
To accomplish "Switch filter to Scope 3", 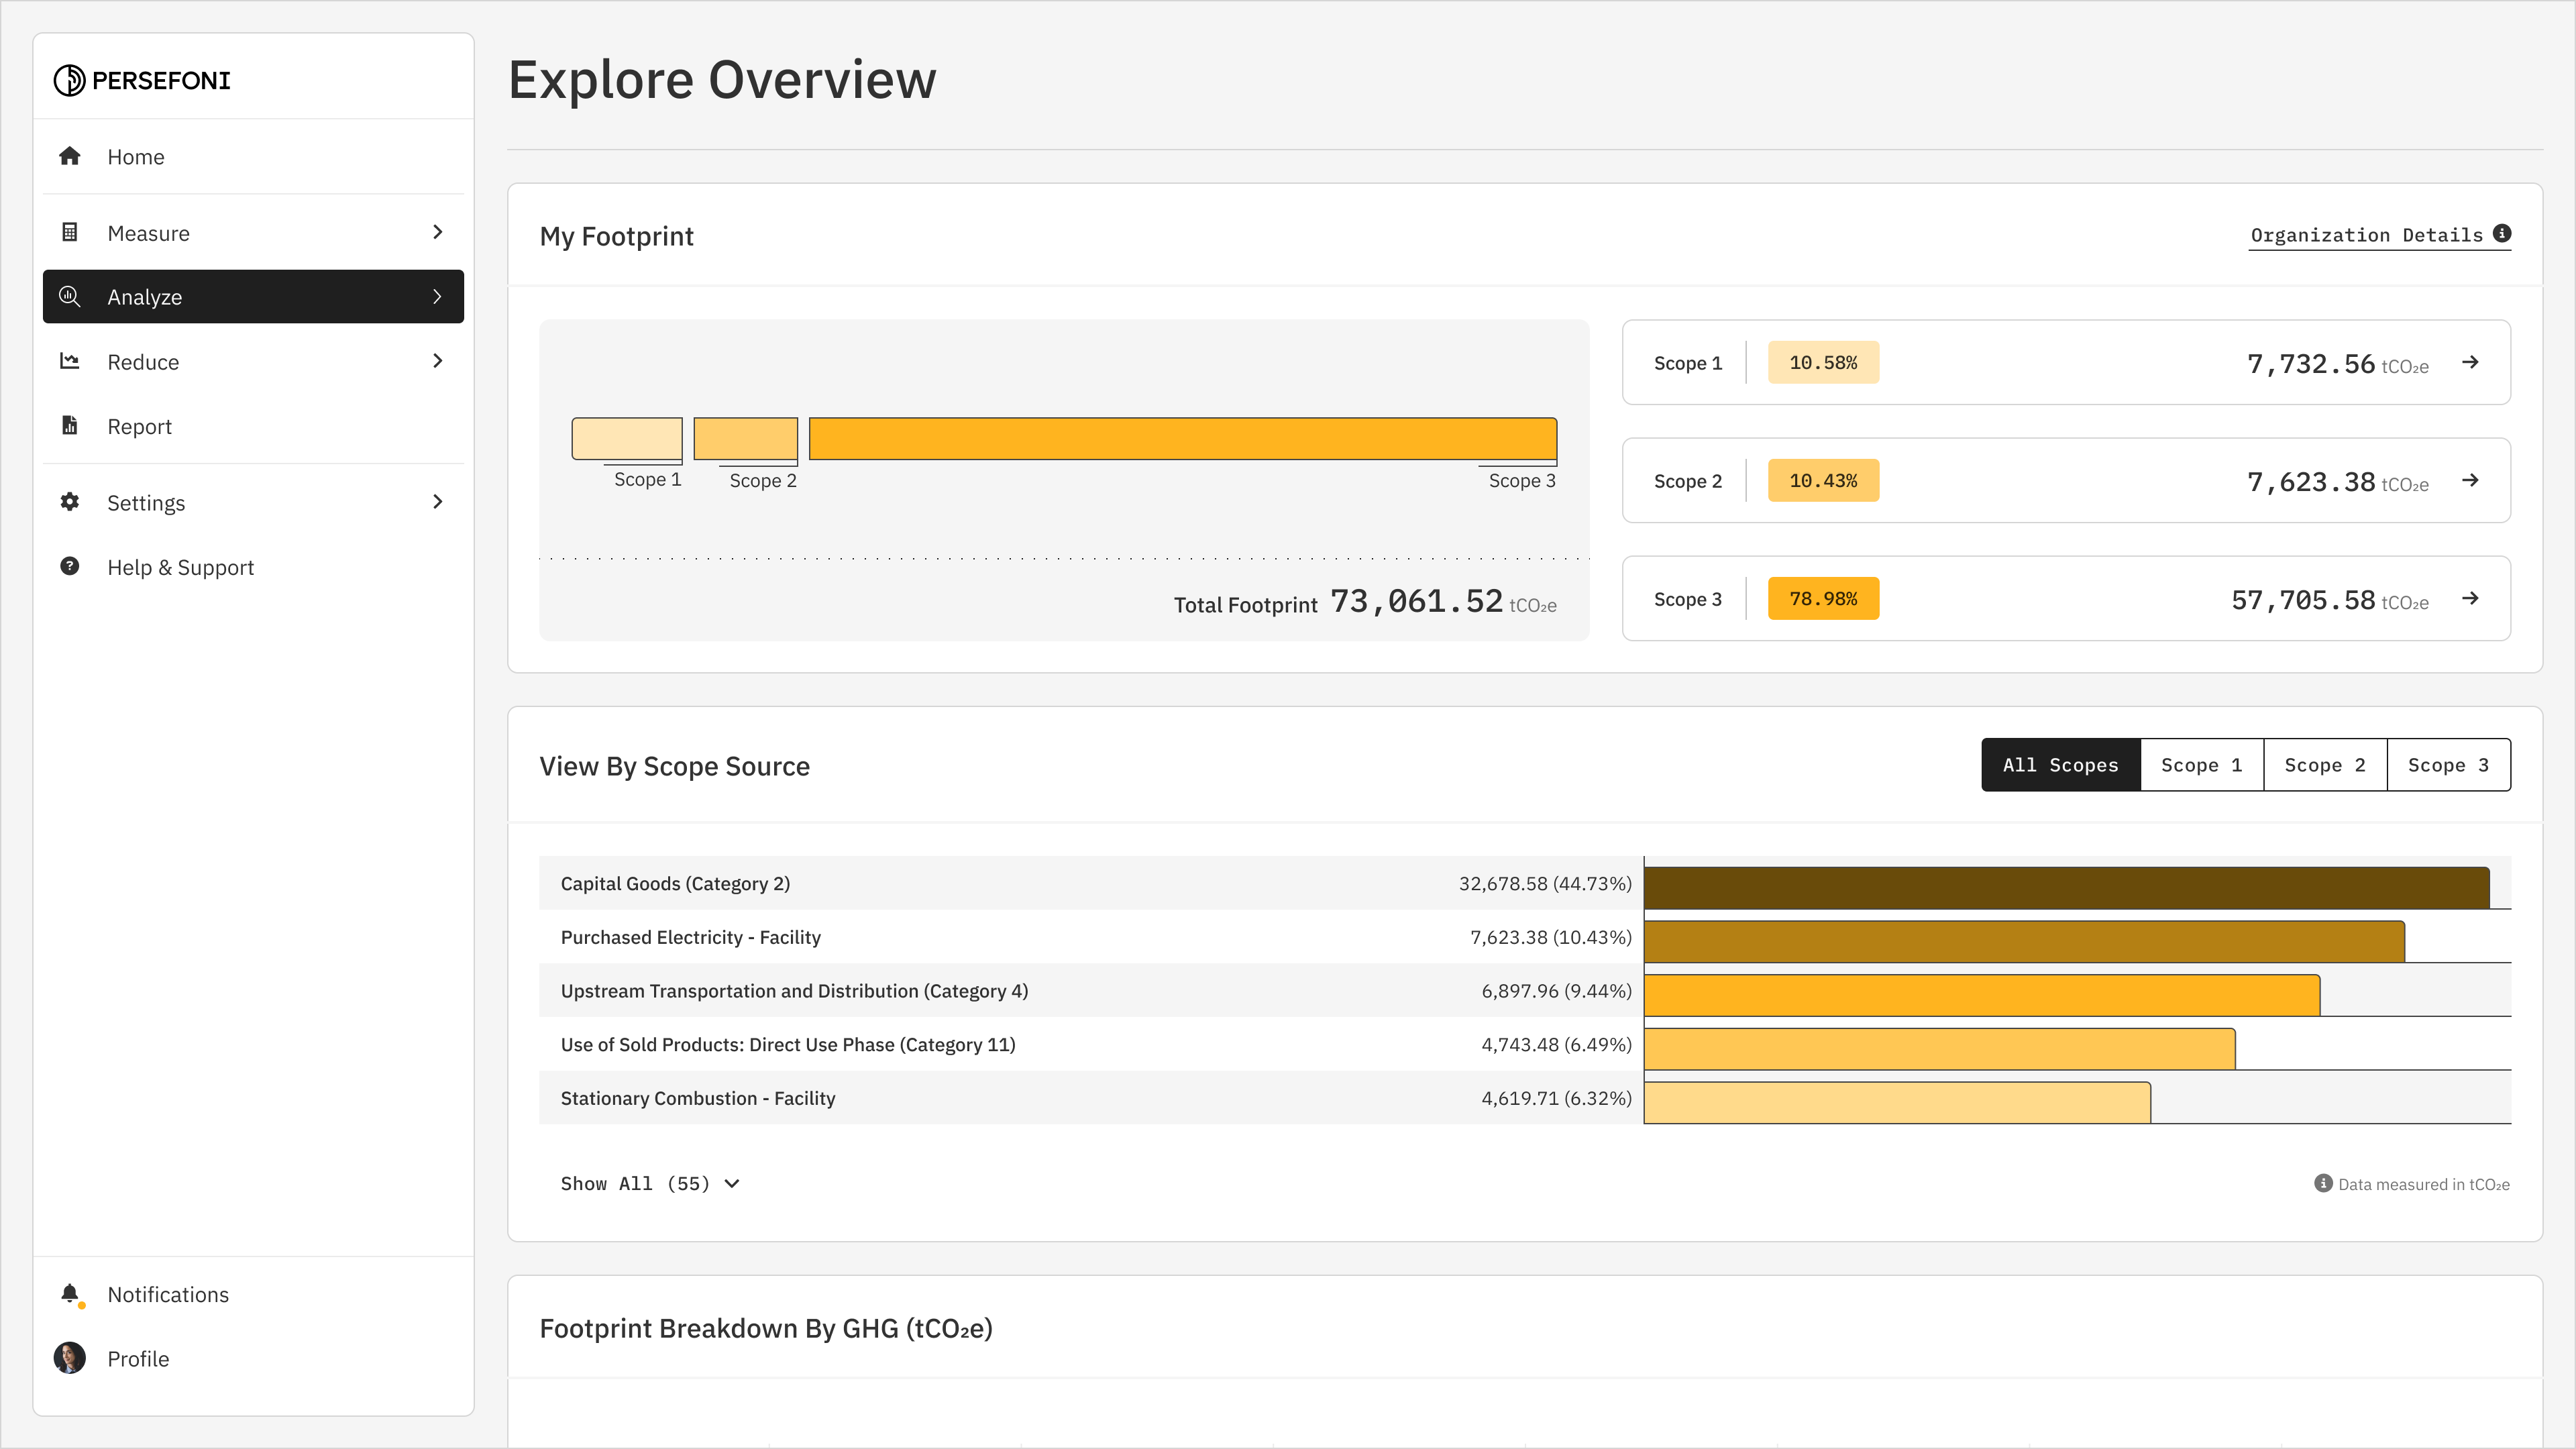I will coord(2447,765).
